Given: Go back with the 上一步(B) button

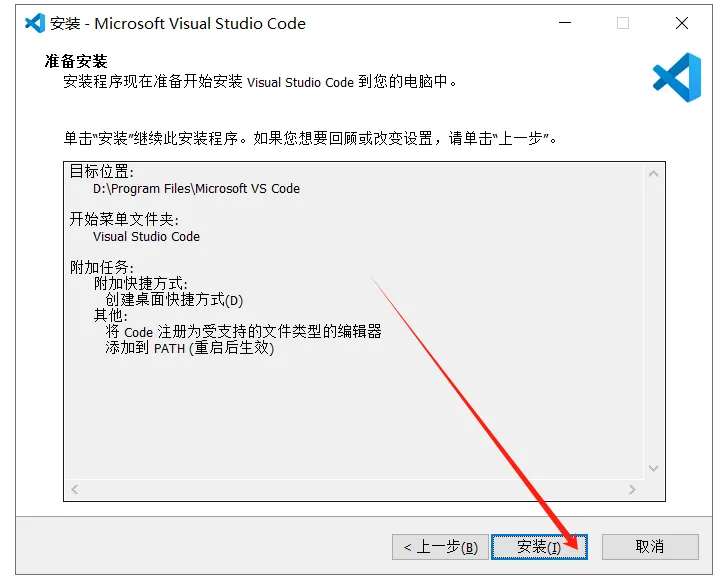Looking at the screenshot, I should 440,547.
